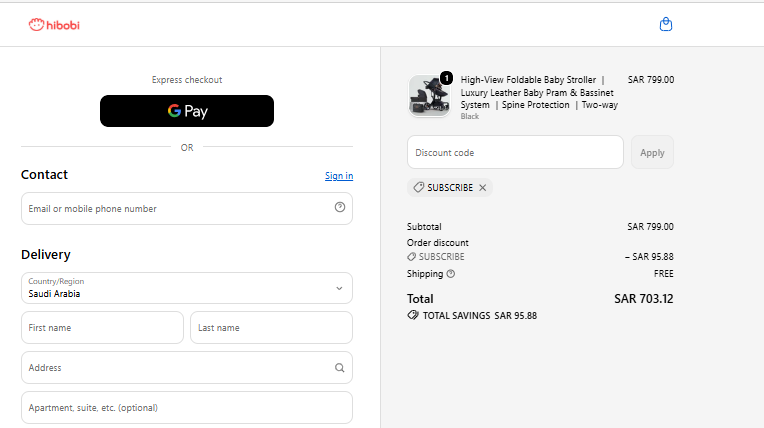The width and height of the screenshot is (764, 428).
Task: Click the Discount code field
Action: (x=515, y=153)
